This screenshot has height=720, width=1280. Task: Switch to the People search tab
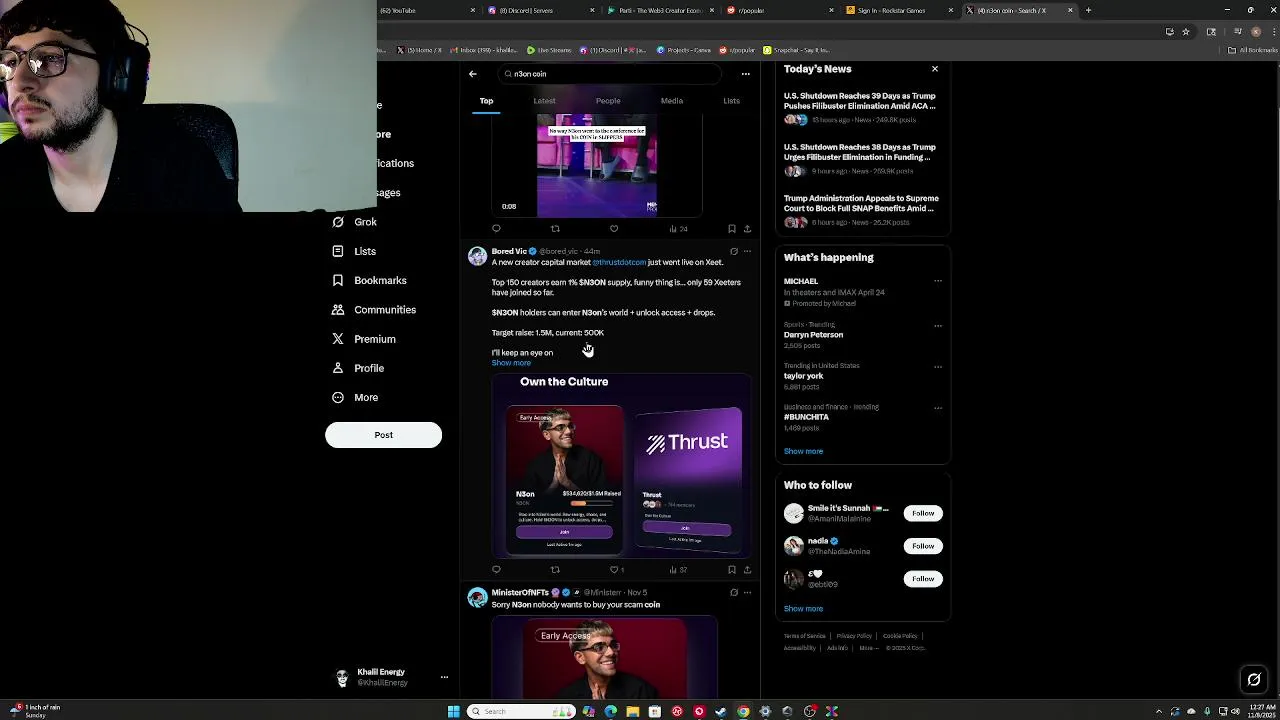pyautogui.click(x=608, y=101)
